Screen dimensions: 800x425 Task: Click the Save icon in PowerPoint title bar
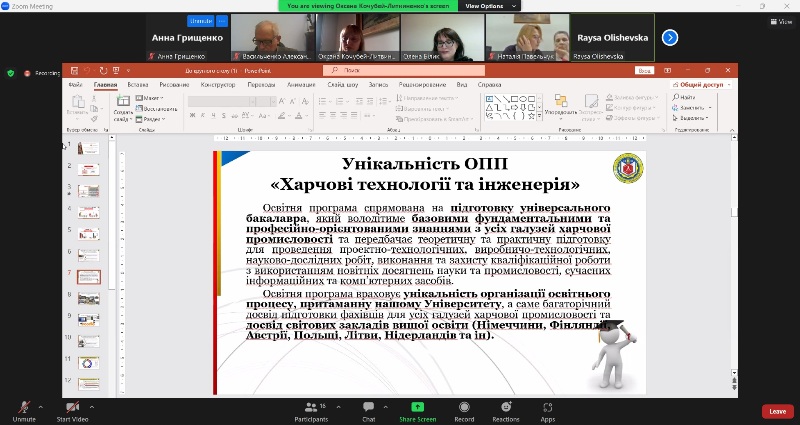[74, 70]
